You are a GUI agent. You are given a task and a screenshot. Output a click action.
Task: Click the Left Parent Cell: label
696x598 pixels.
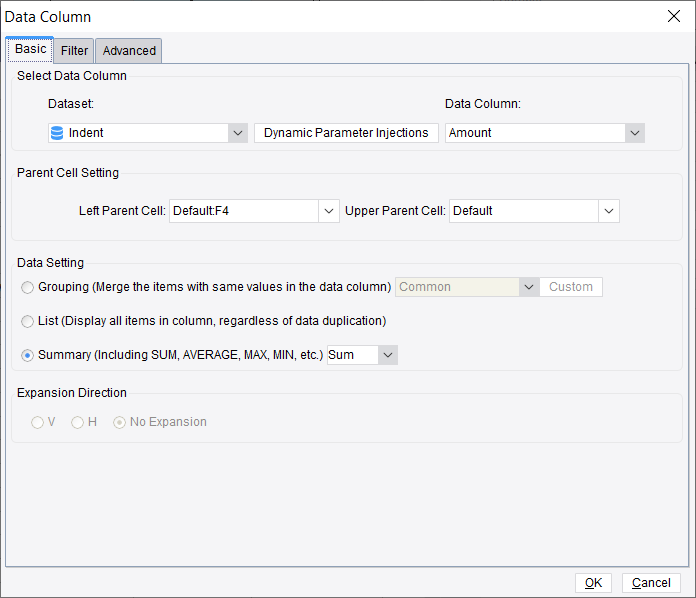click(122, 211)
